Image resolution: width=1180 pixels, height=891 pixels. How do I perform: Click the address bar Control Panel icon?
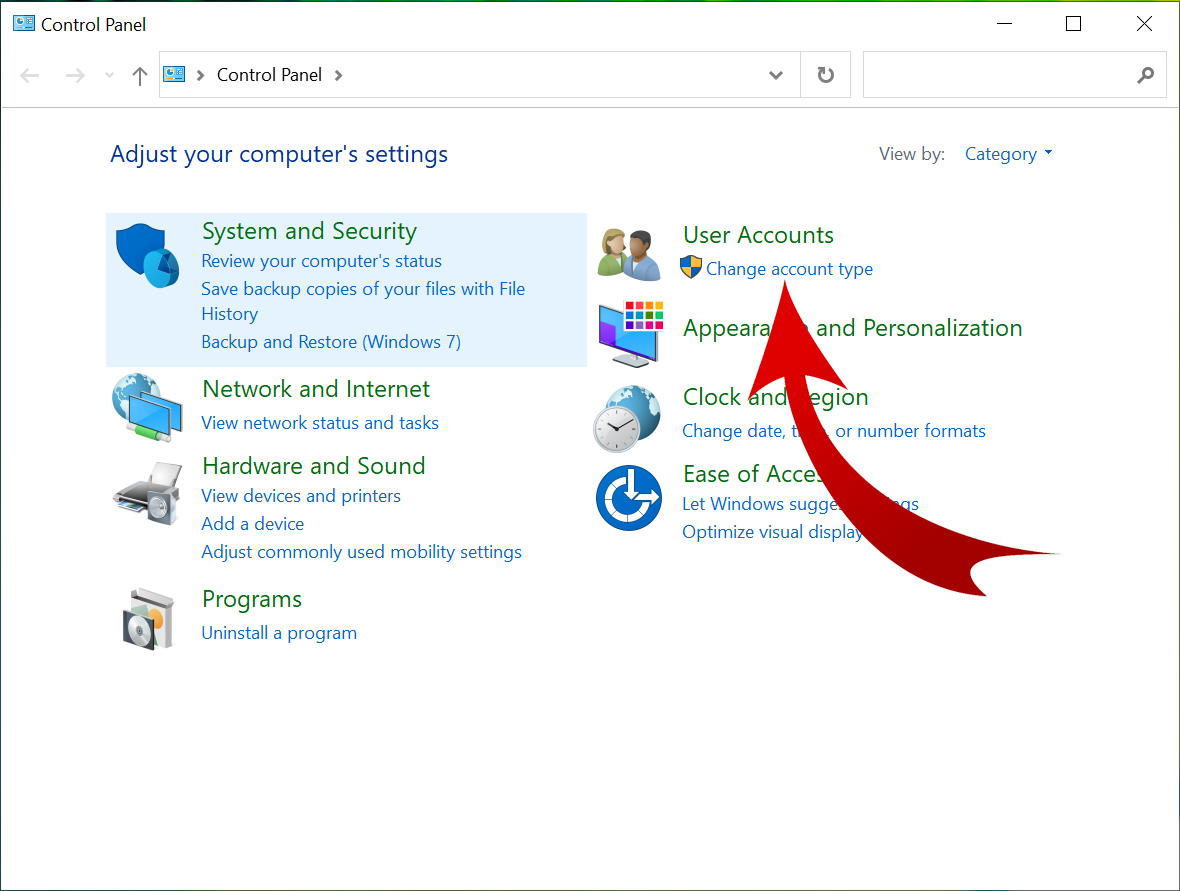(174, 74)
